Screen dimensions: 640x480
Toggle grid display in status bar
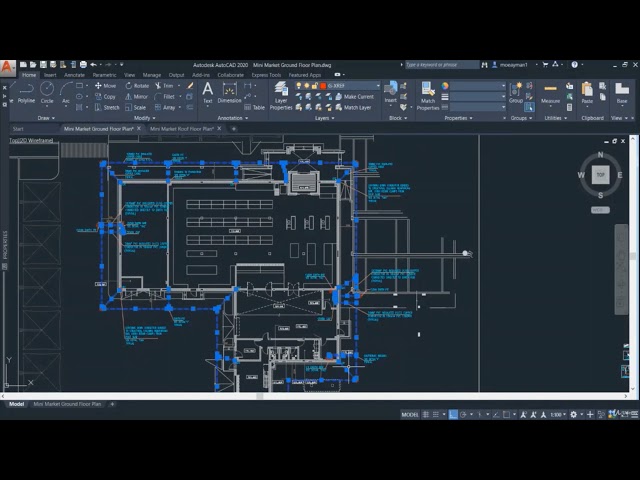(426, 414)
